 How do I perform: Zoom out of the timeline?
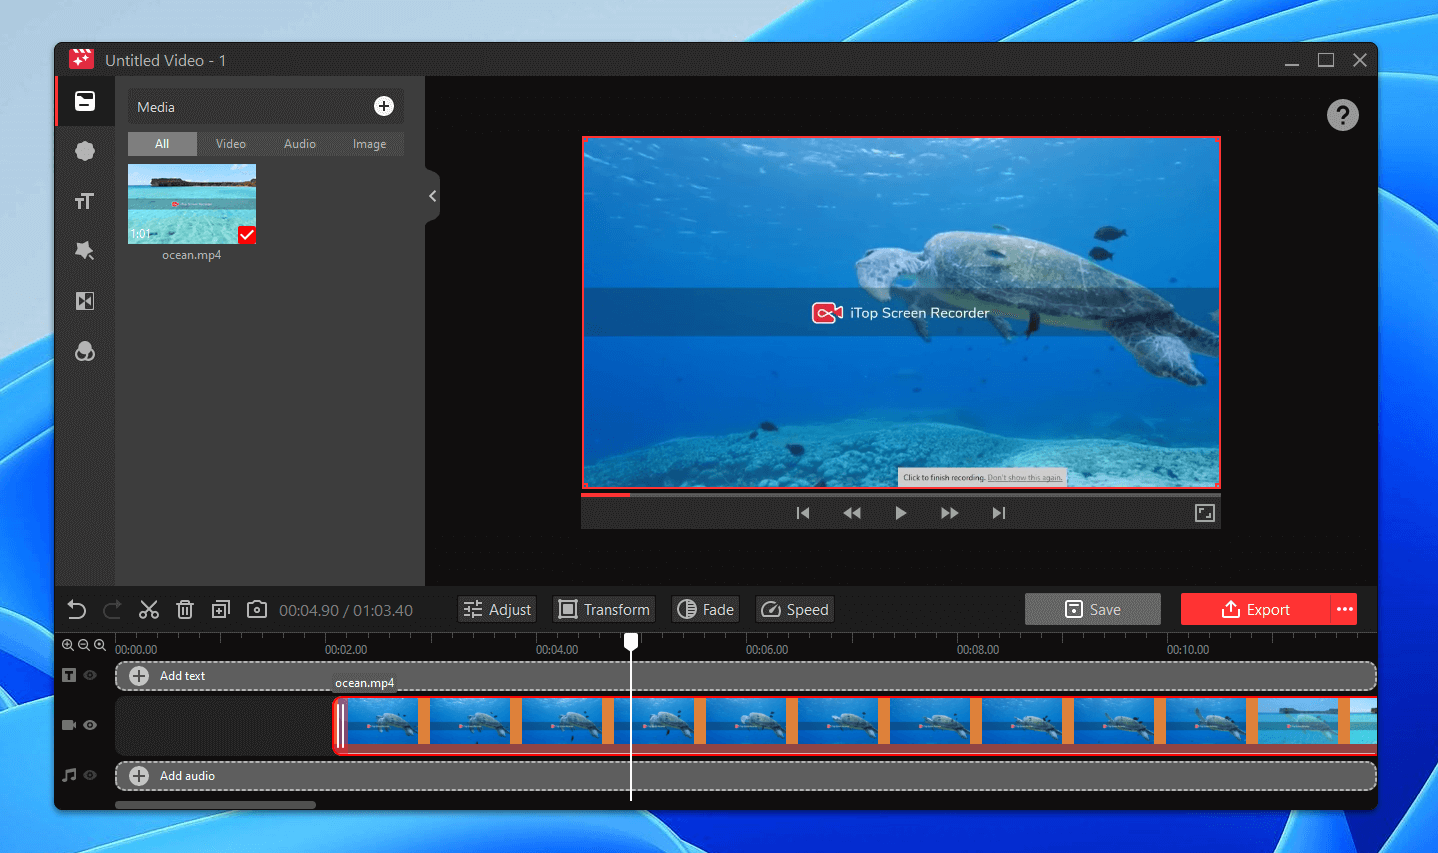click(x=84, y=646)
